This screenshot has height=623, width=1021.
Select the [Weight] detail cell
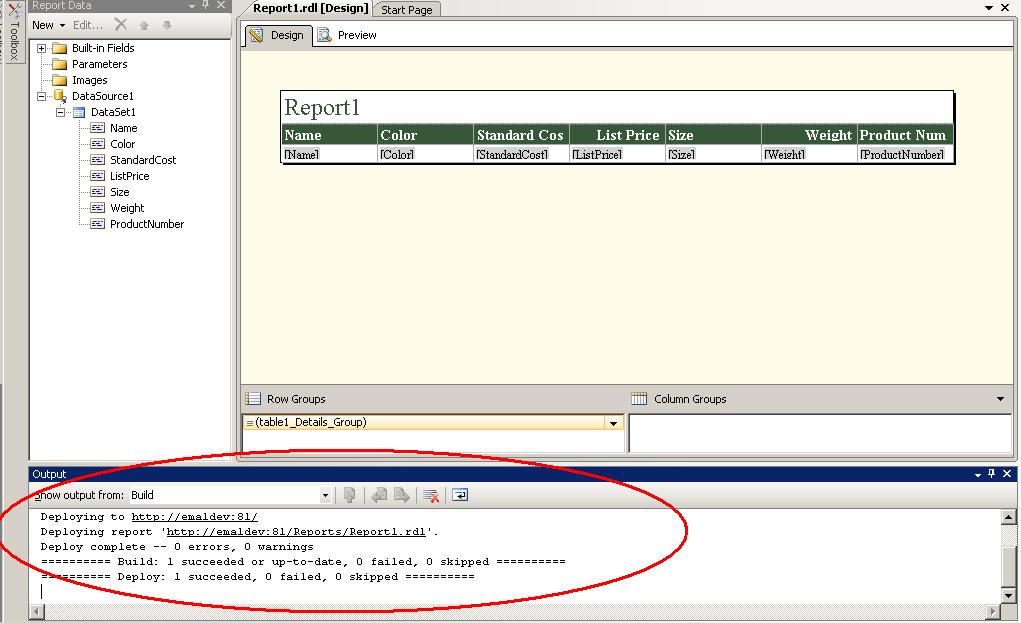pyautogui.click(x=809, y=154)
